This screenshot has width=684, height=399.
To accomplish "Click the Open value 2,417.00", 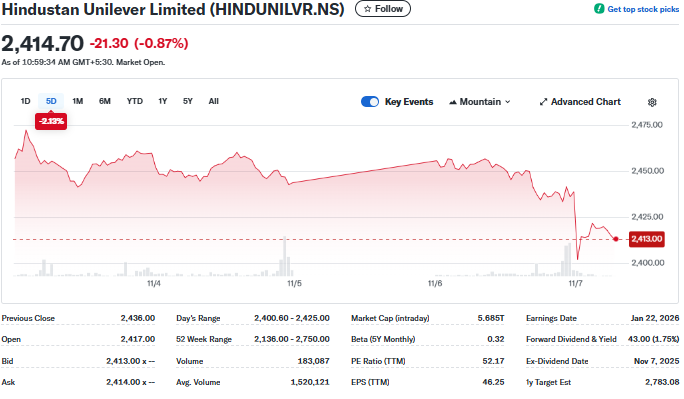I will pyautogui.click(x=137, y=339).
